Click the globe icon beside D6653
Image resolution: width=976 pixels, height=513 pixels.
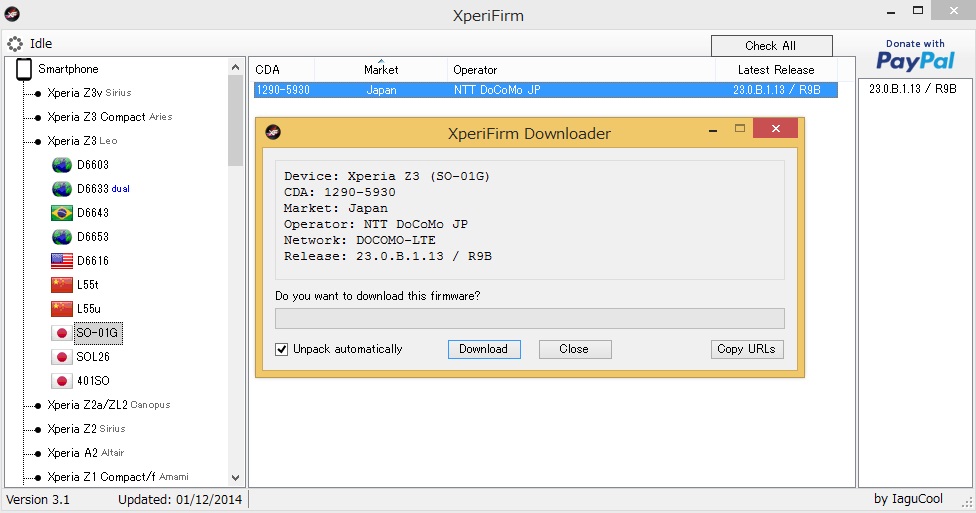62,237
